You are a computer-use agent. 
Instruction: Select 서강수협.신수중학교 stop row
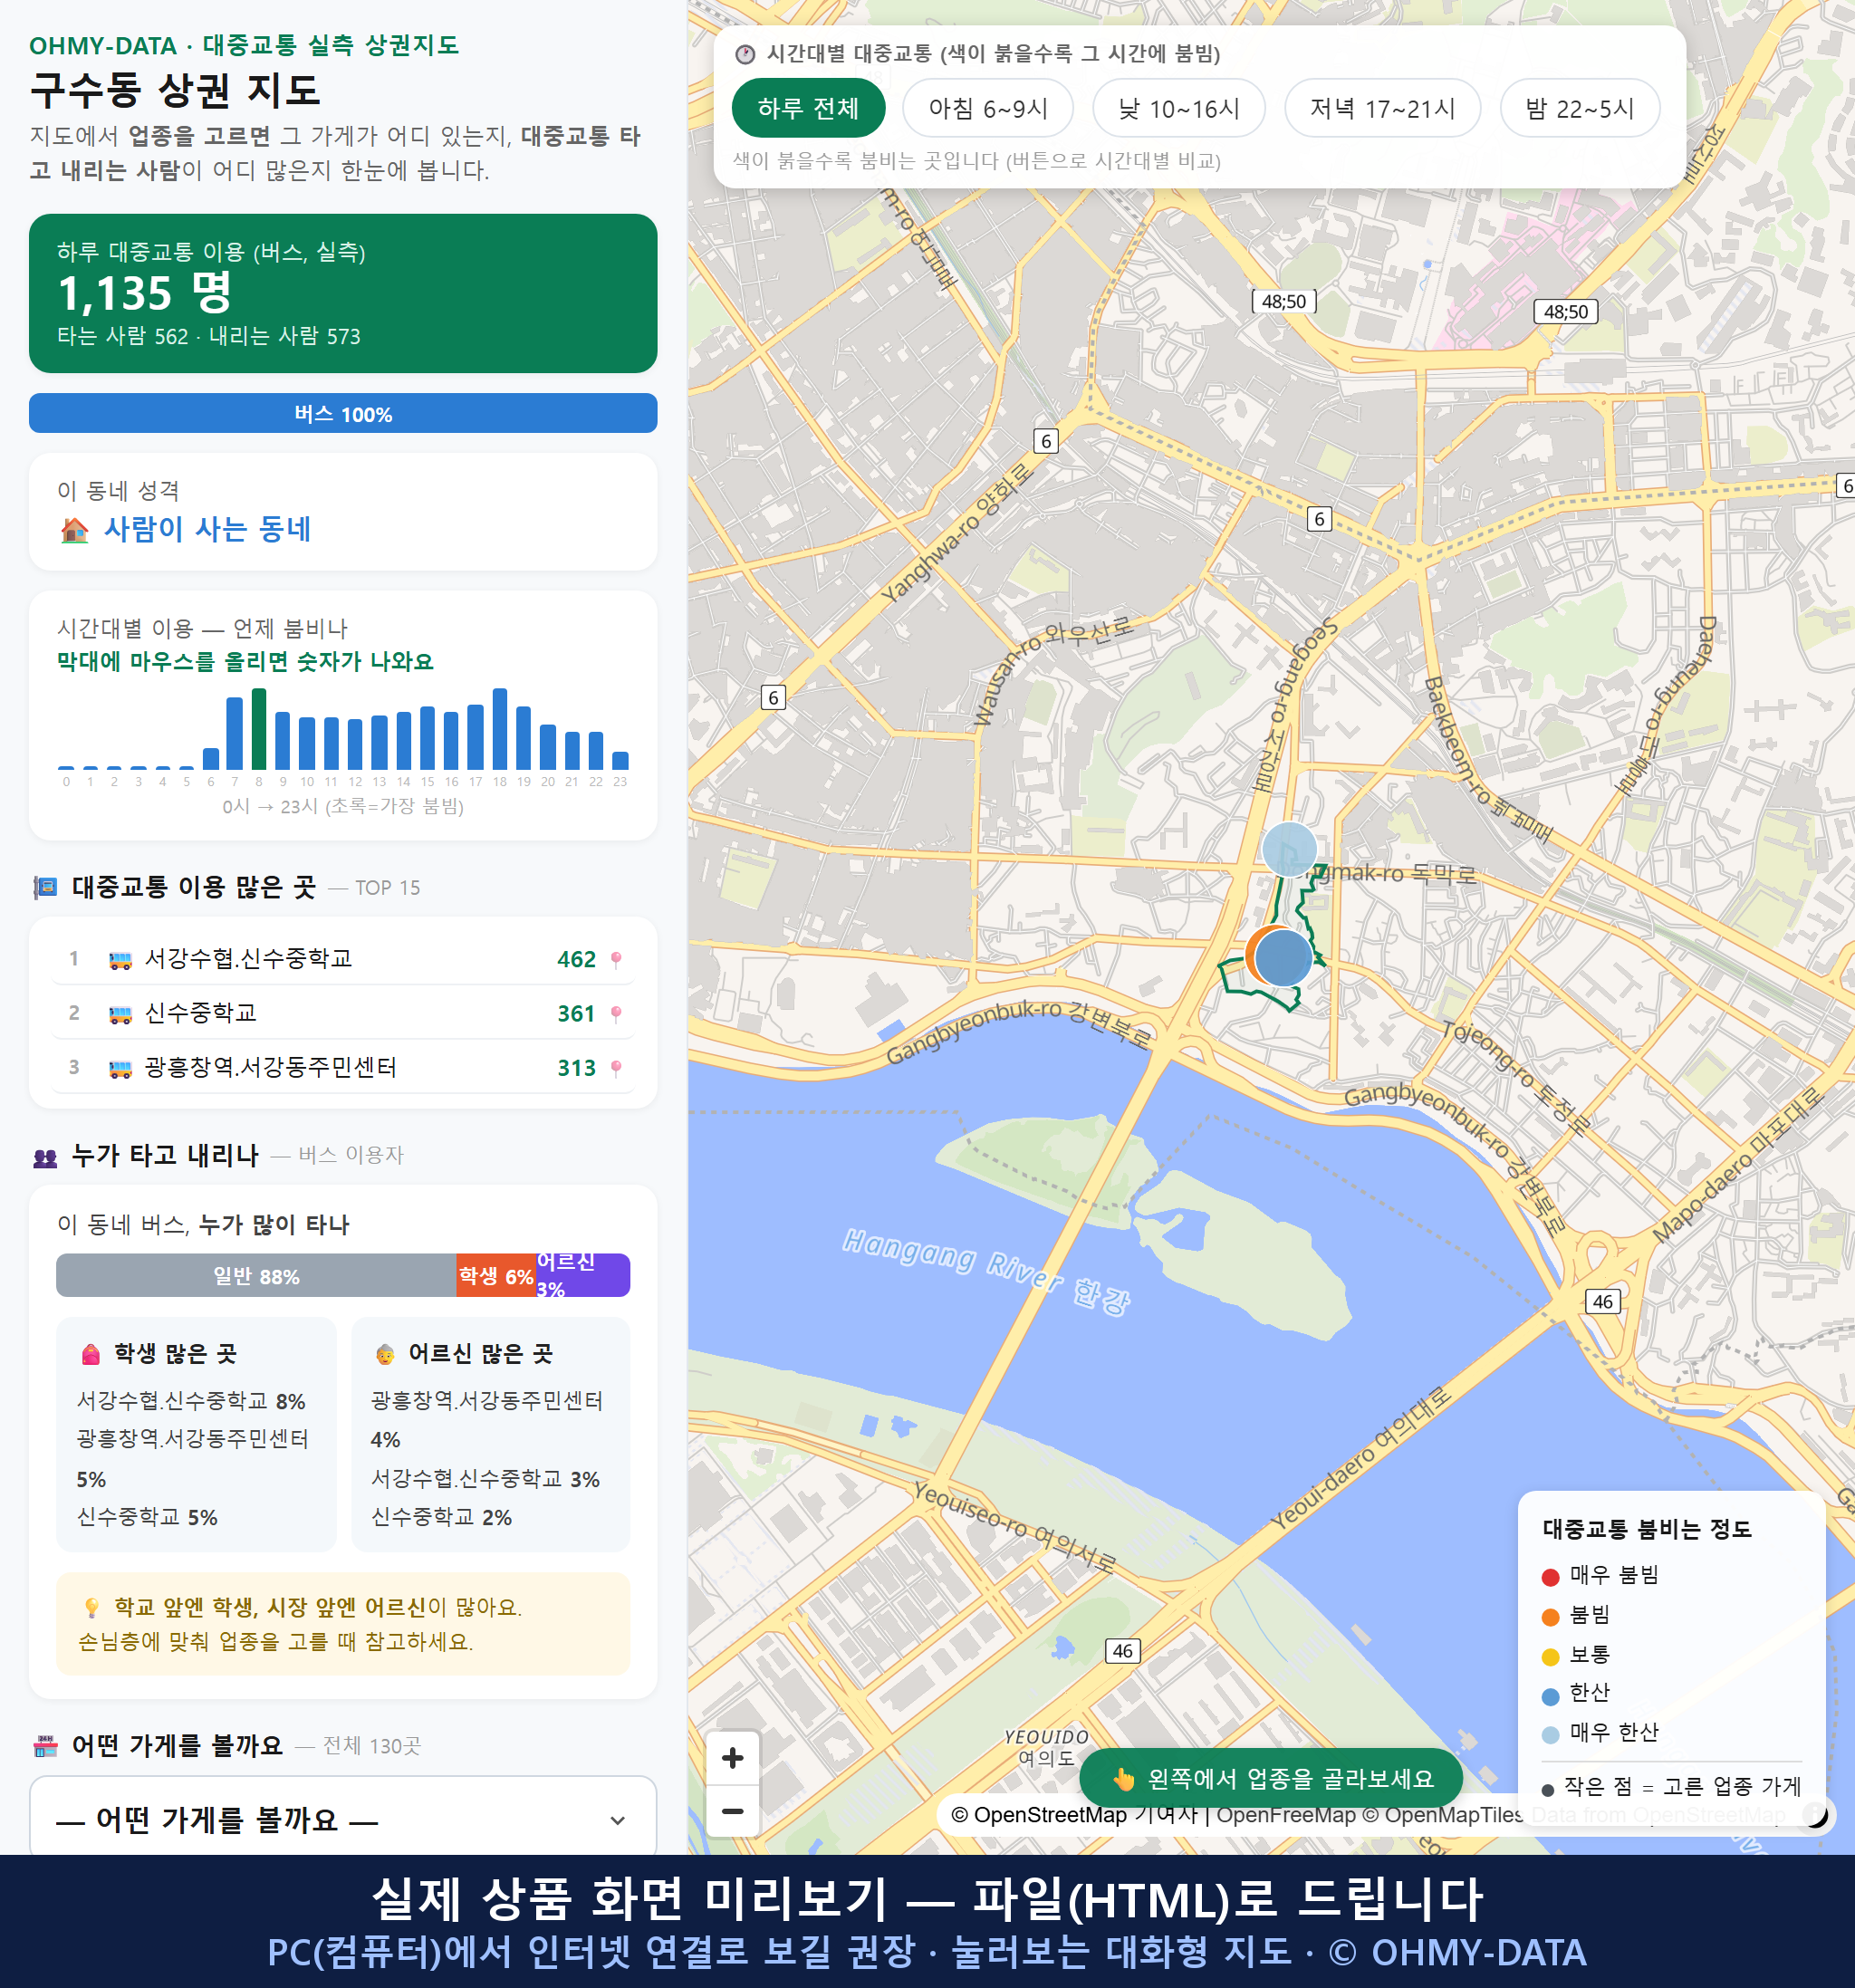click(x=343, y=959)
